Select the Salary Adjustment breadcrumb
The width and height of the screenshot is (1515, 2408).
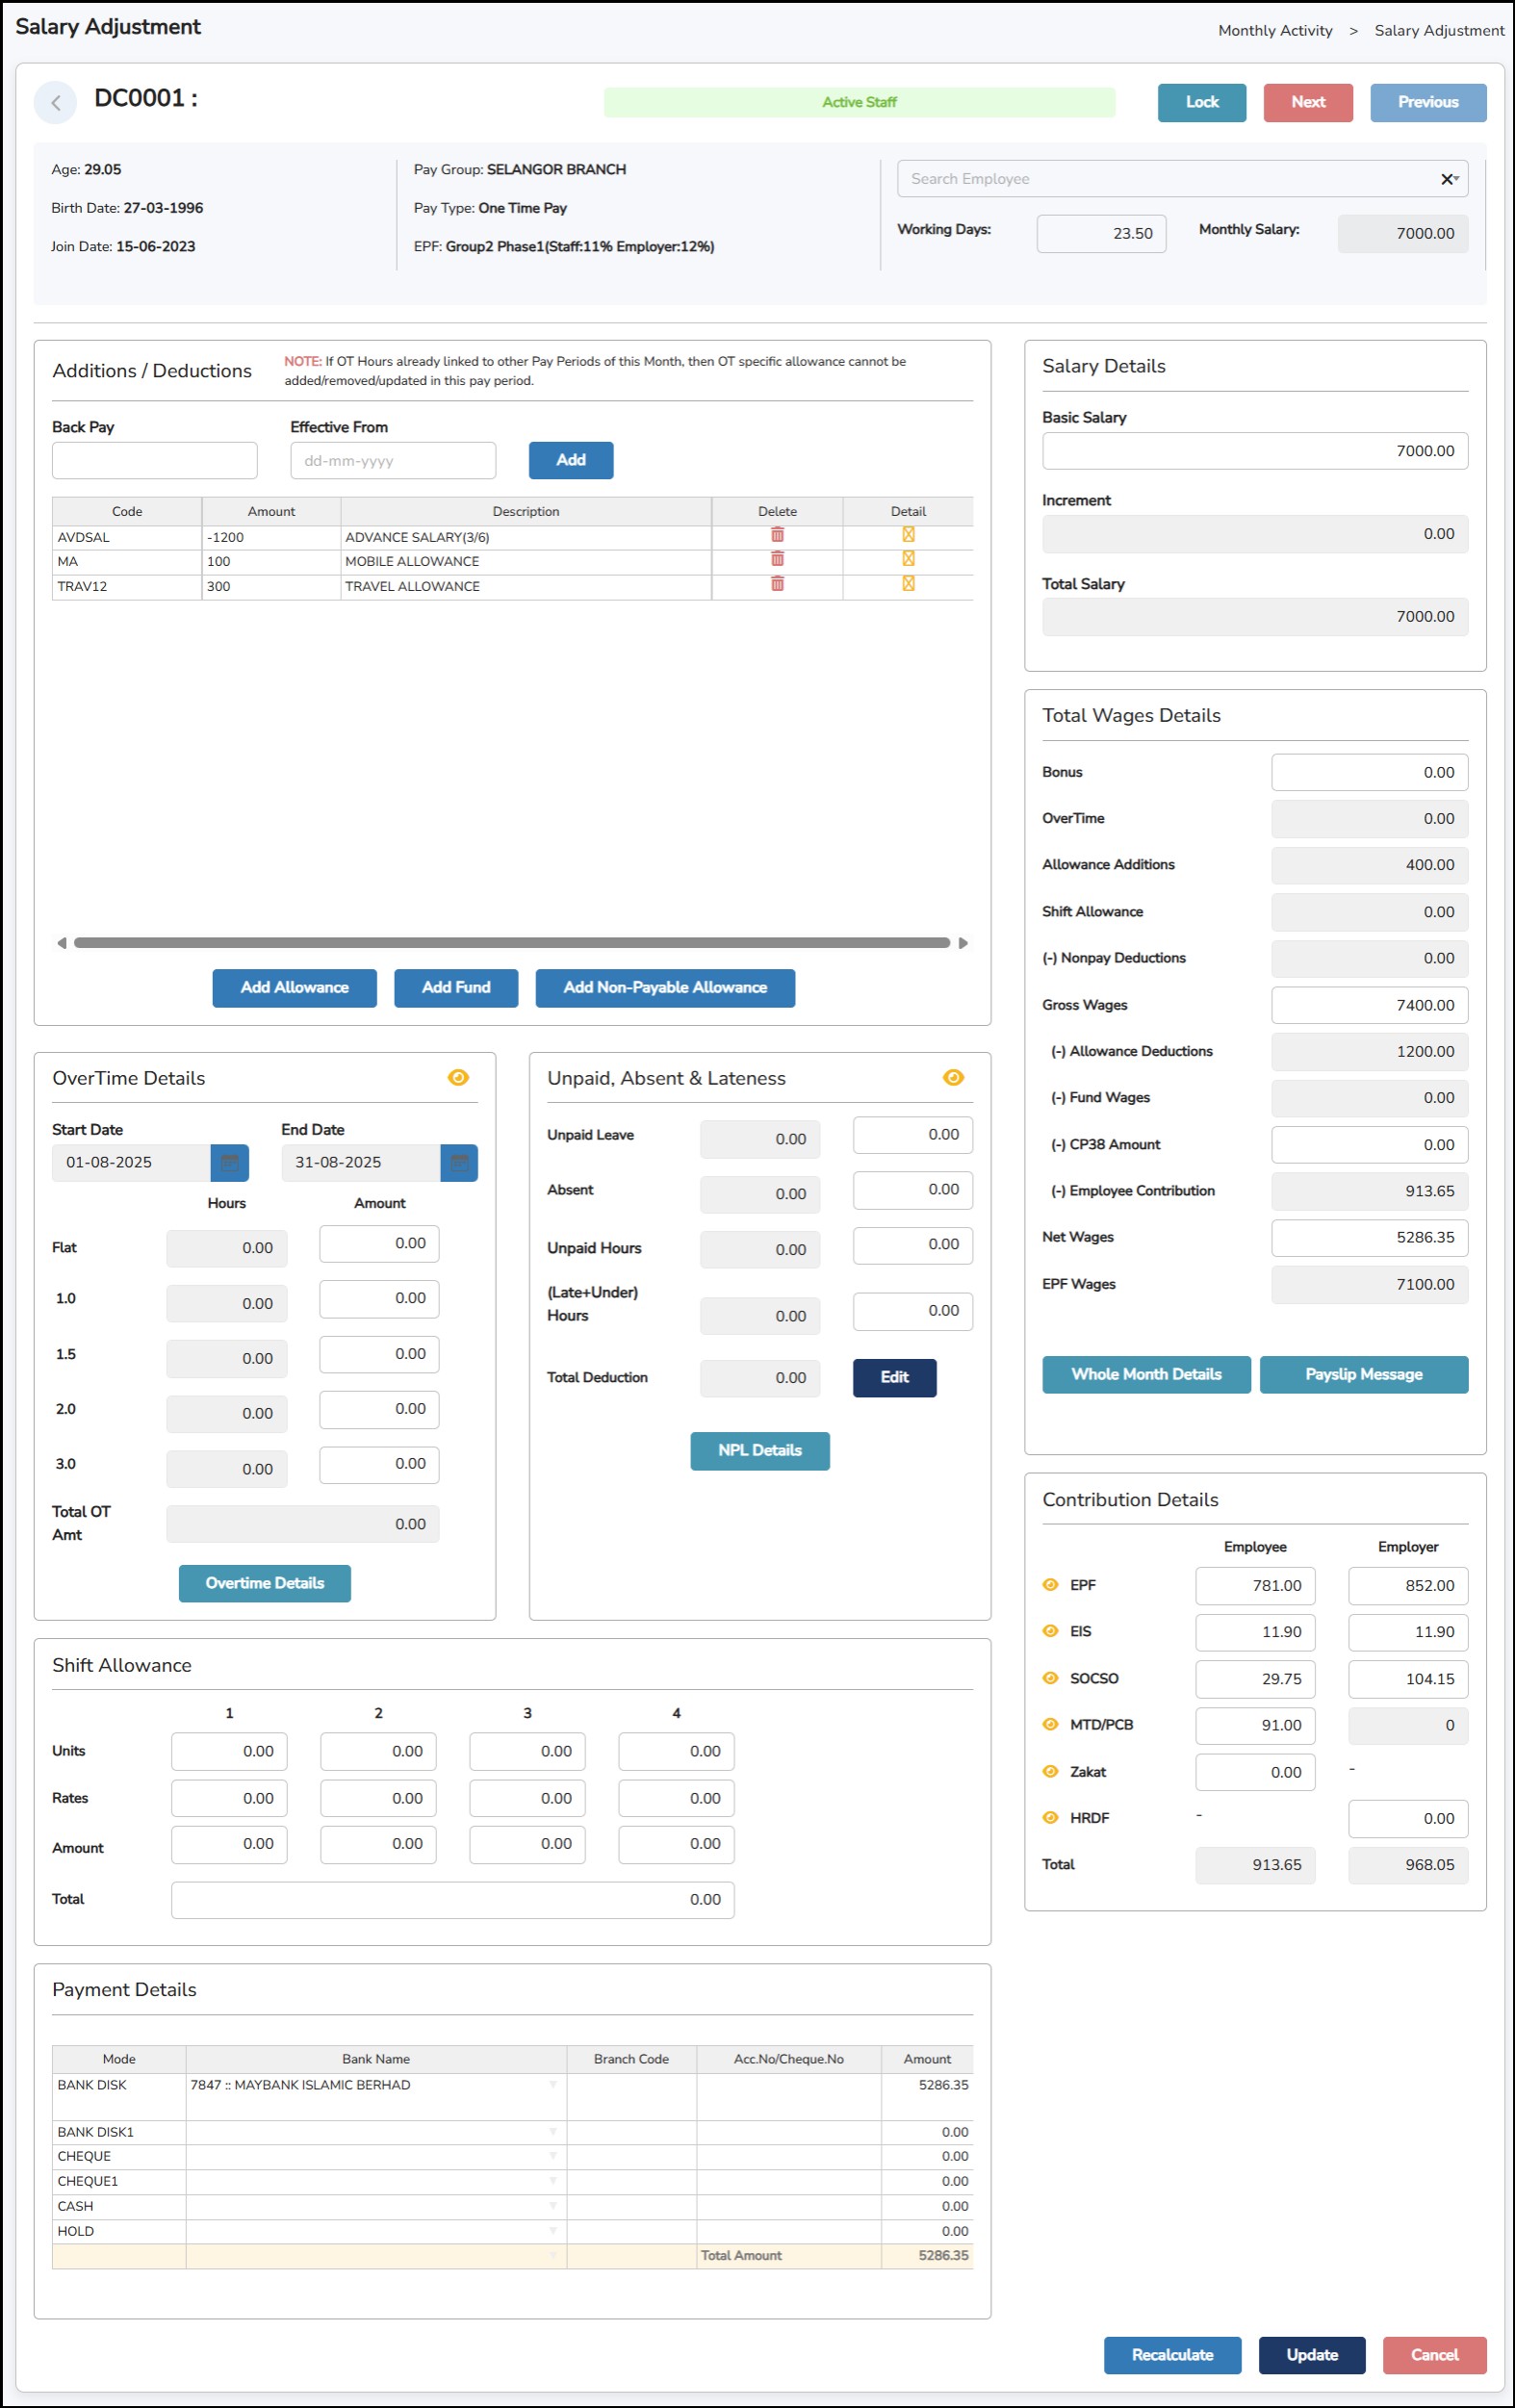[1438, 31]
